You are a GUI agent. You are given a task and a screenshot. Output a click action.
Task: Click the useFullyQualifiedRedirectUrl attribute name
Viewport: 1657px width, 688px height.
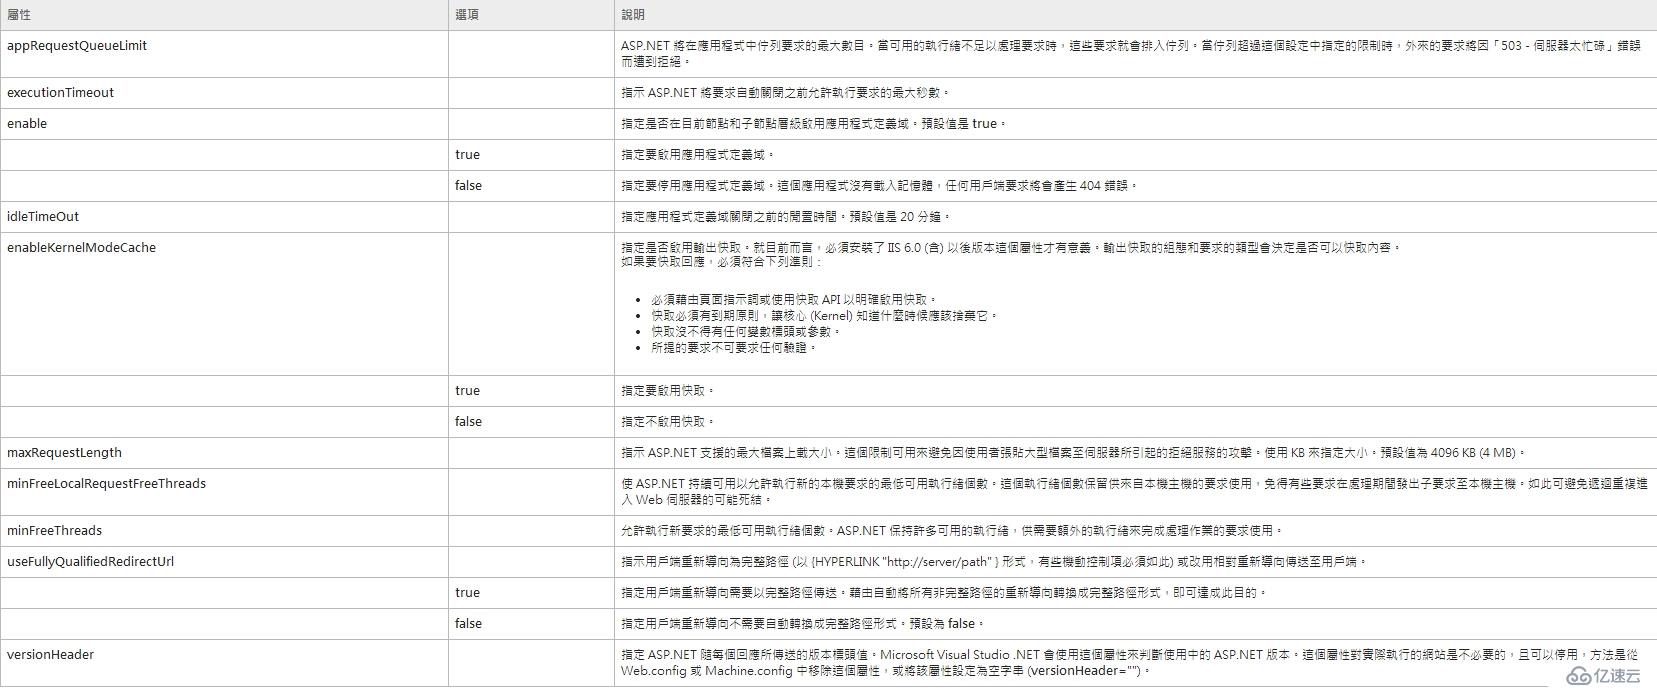(x=91, y=562)
